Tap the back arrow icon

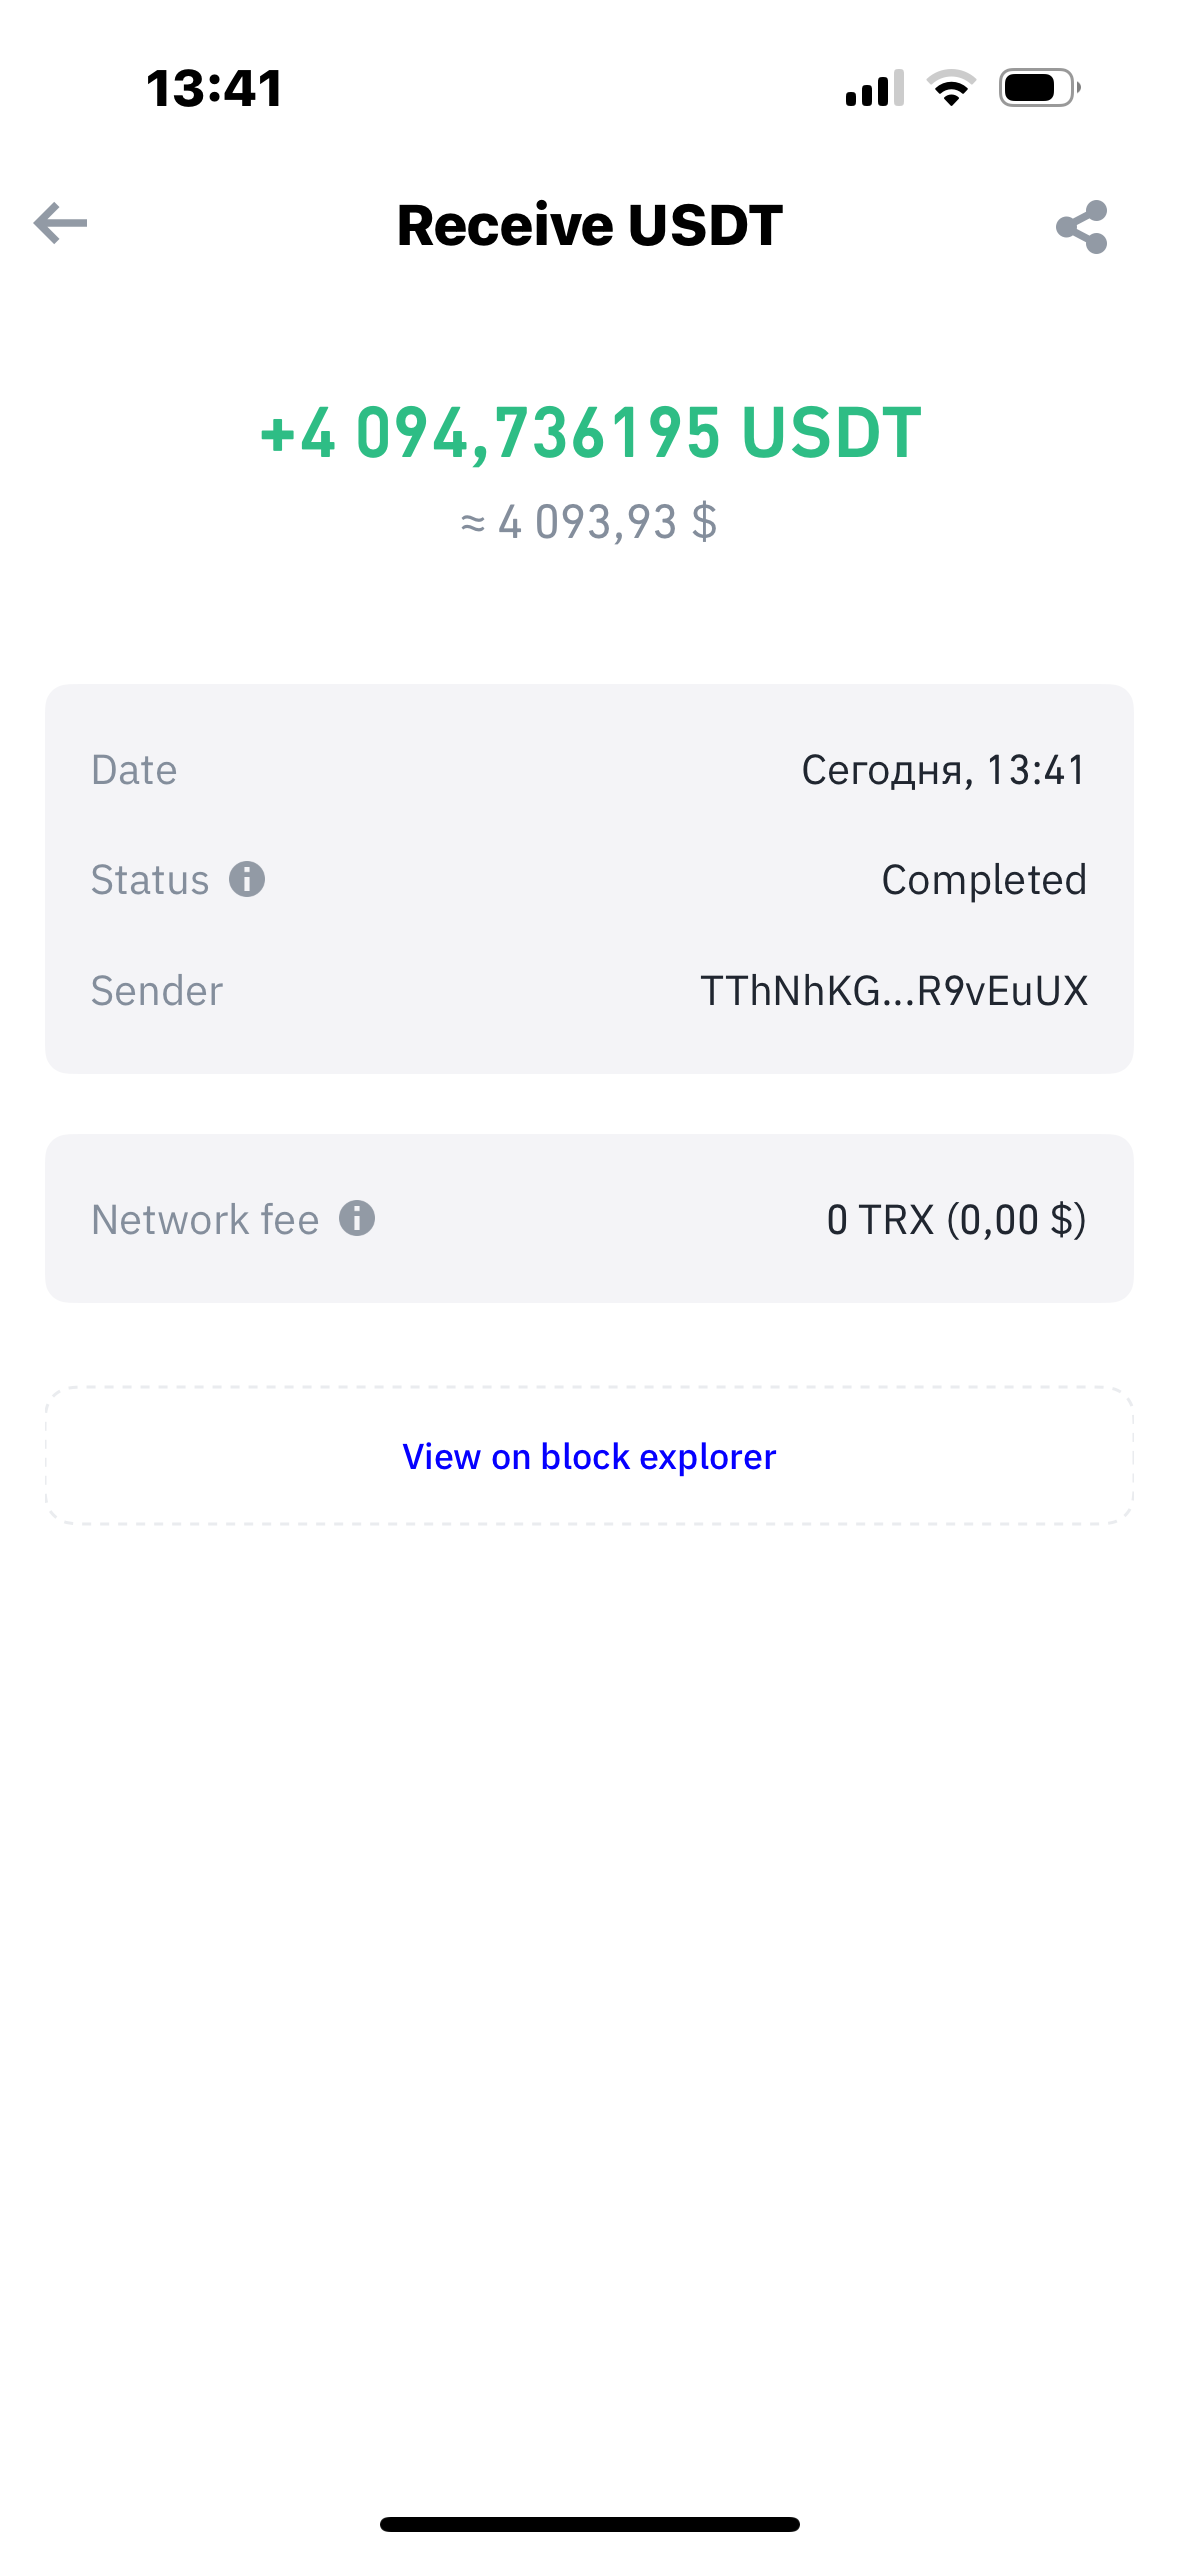coord(61,223)
